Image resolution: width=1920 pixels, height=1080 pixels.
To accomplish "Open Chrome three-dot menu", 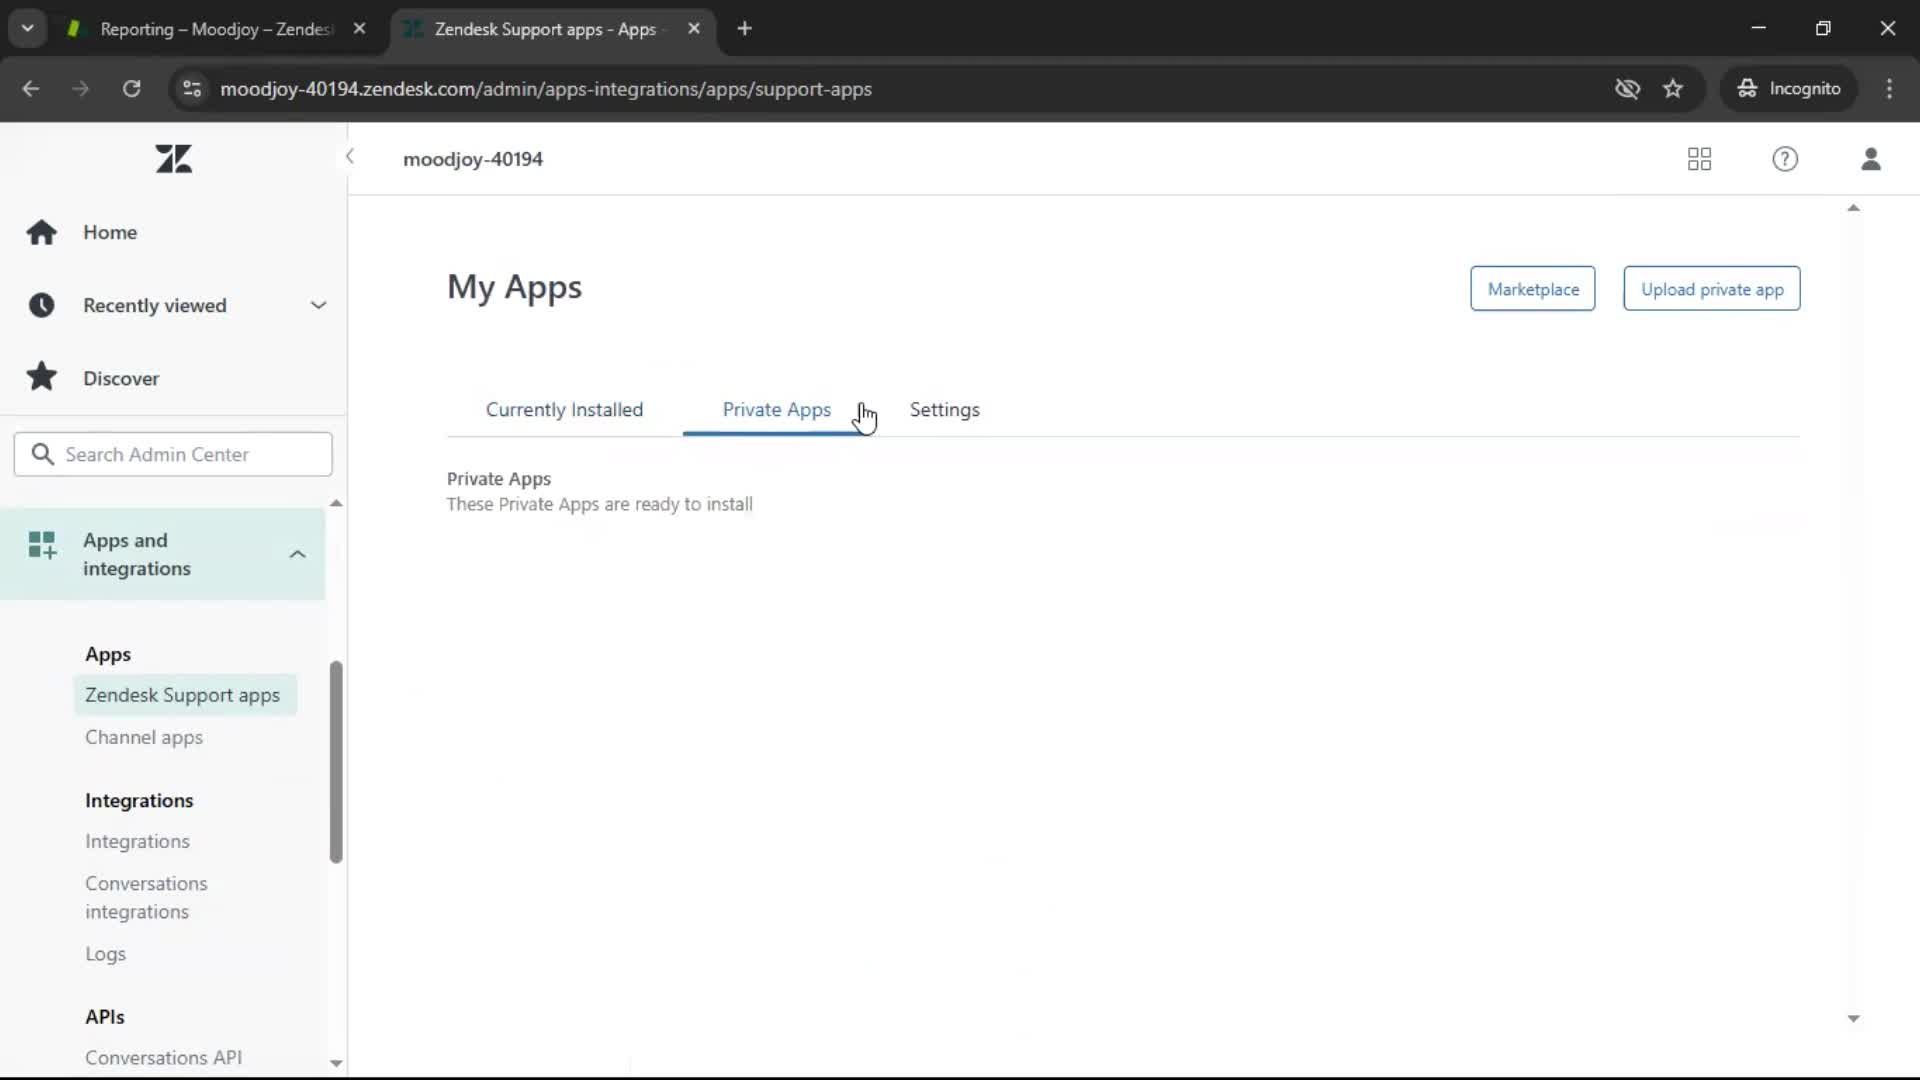I will tap(1889, 89).
